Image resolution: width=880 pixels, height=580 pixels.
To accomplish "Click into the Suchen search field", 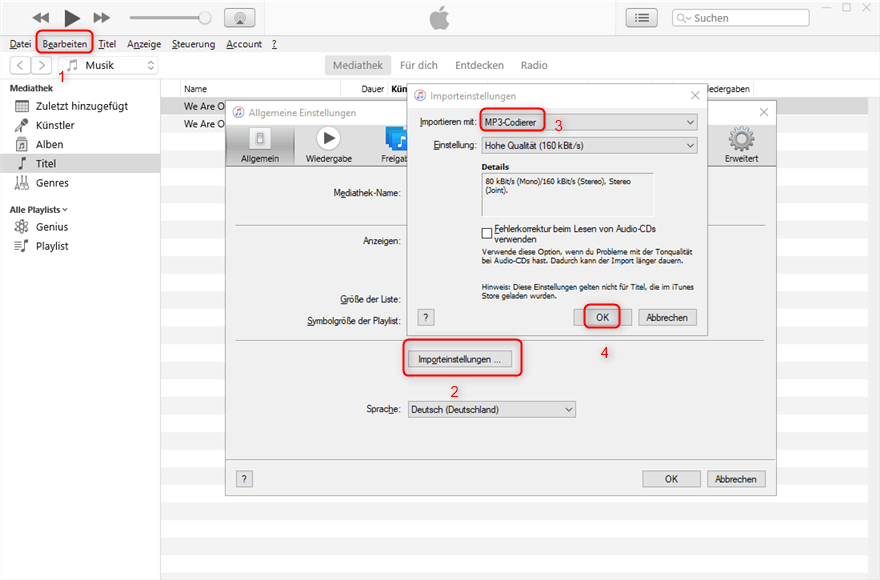I will [x=741, y=18].
